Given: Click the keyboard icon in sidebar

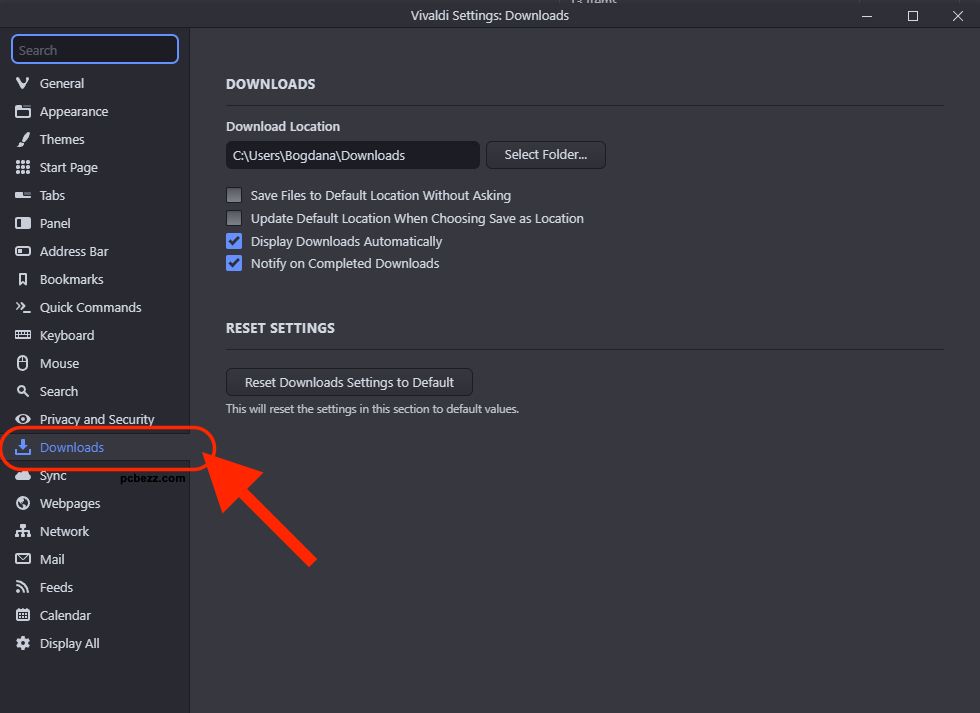Looking at the screenshot, I should click(22, 335).
